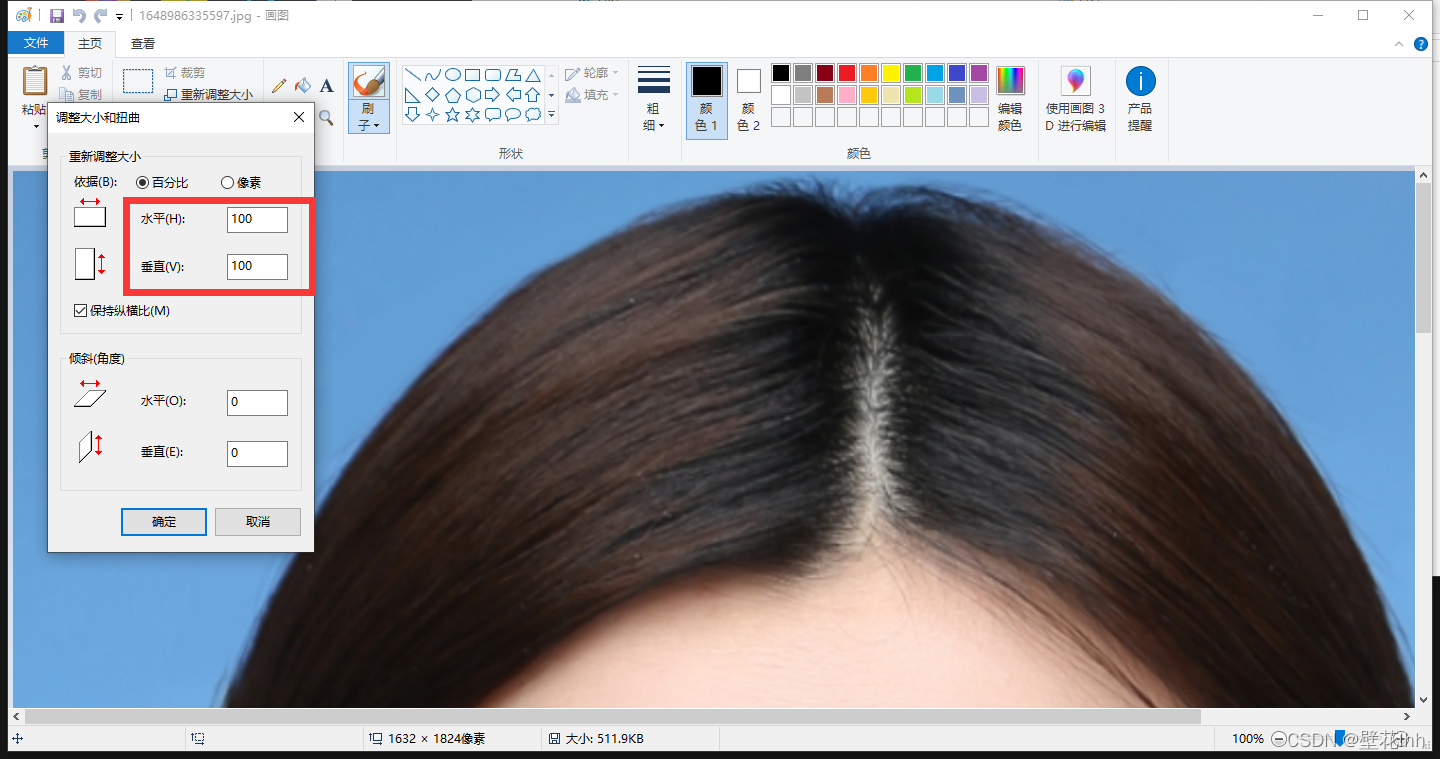Viewport: 1440px width, 759px height.
Task: Choose the straight Line shape
Action: coord(412,75)
